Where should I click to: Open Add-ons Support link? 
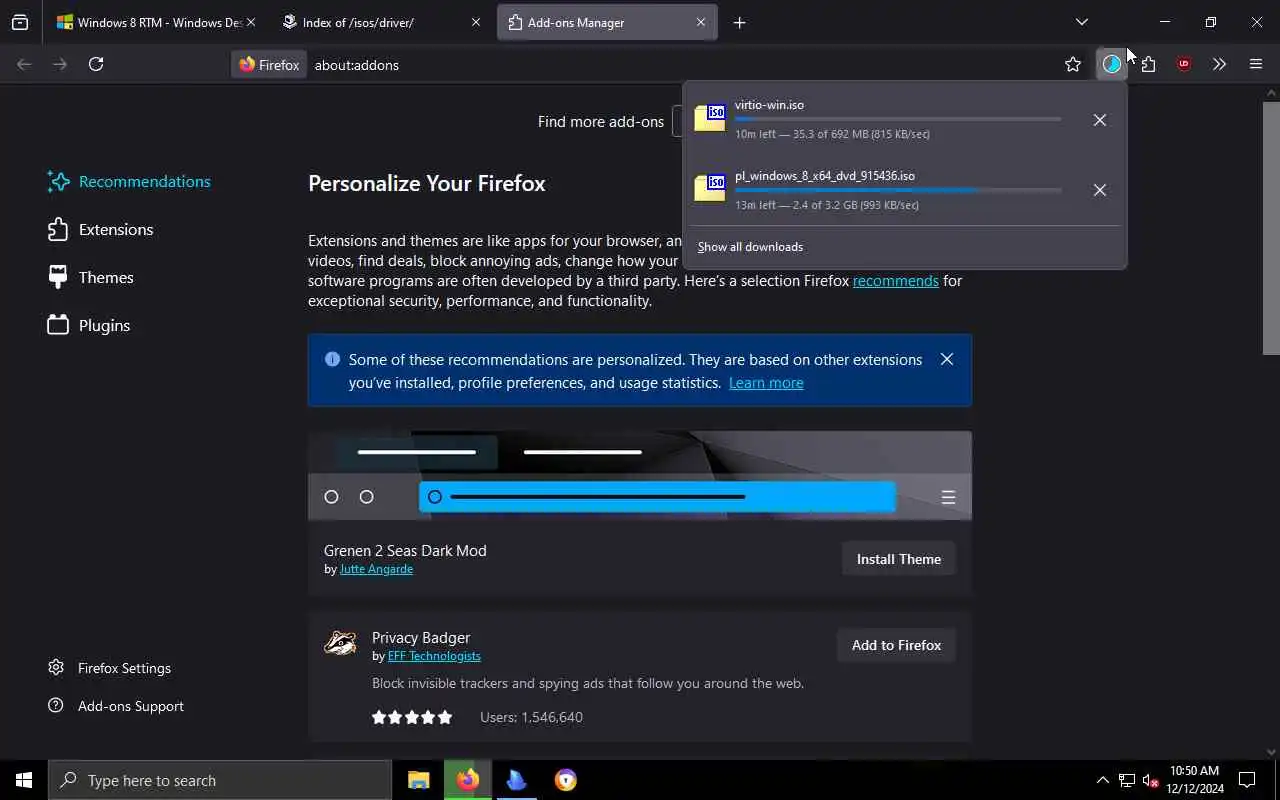coord(116,706)
